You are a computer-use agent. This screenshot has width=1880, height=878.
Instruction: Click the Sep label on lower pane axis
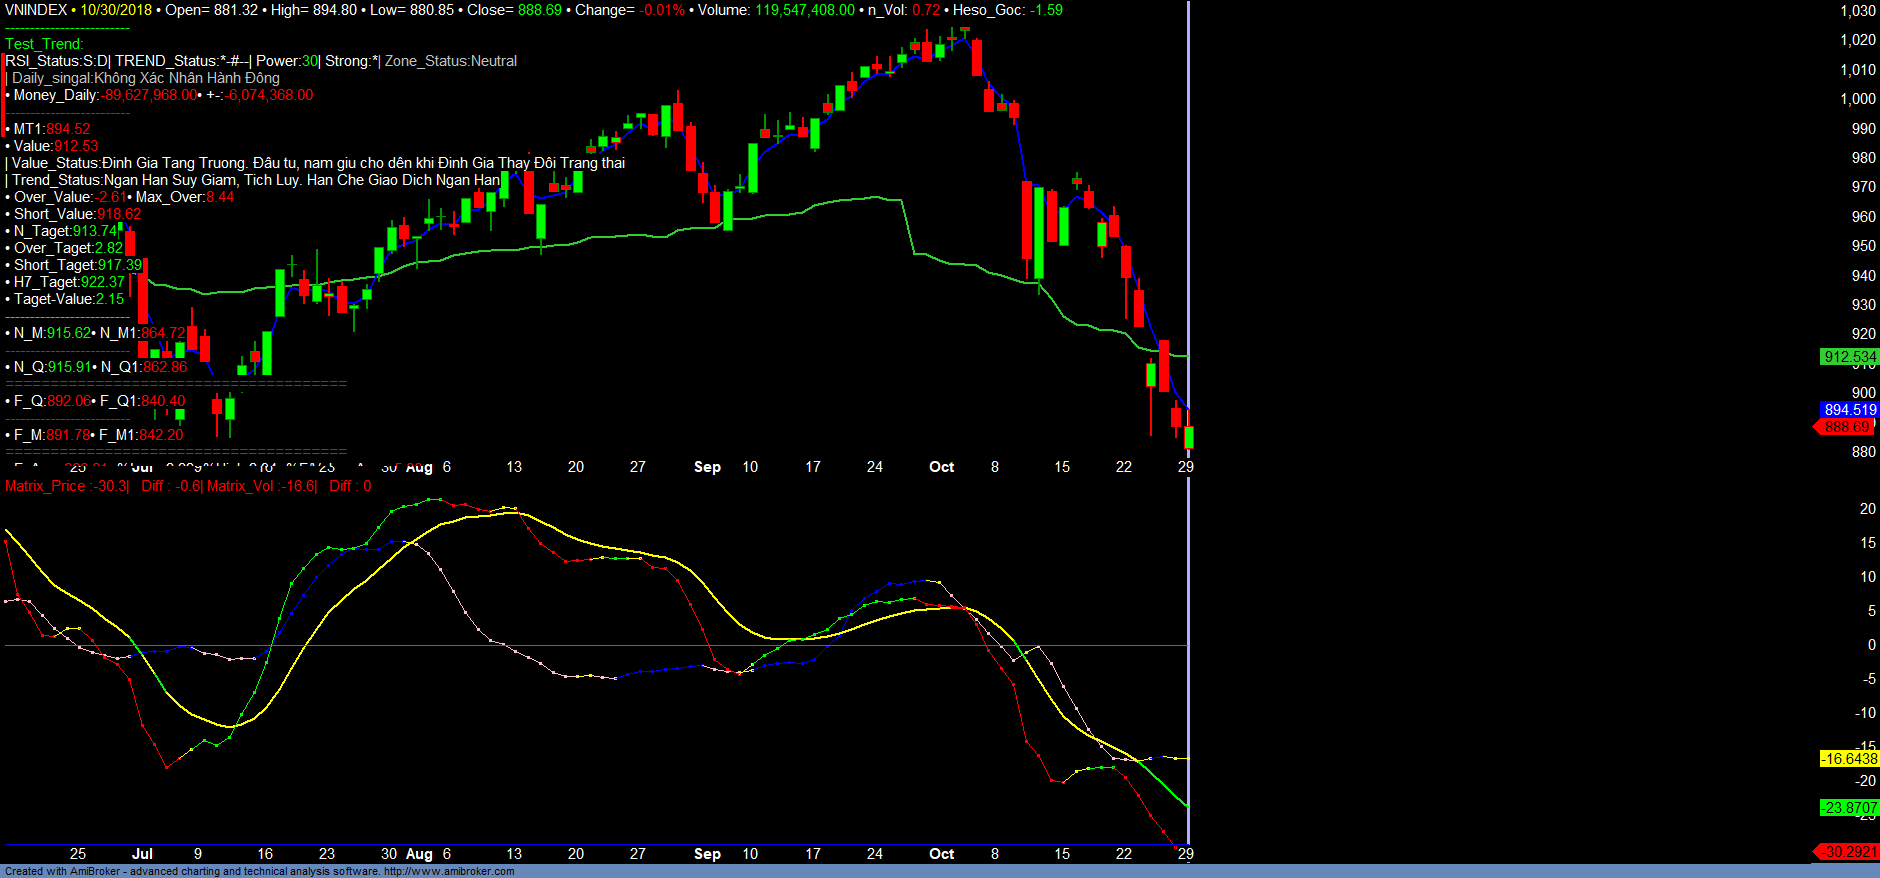click(x=707, y=854)
